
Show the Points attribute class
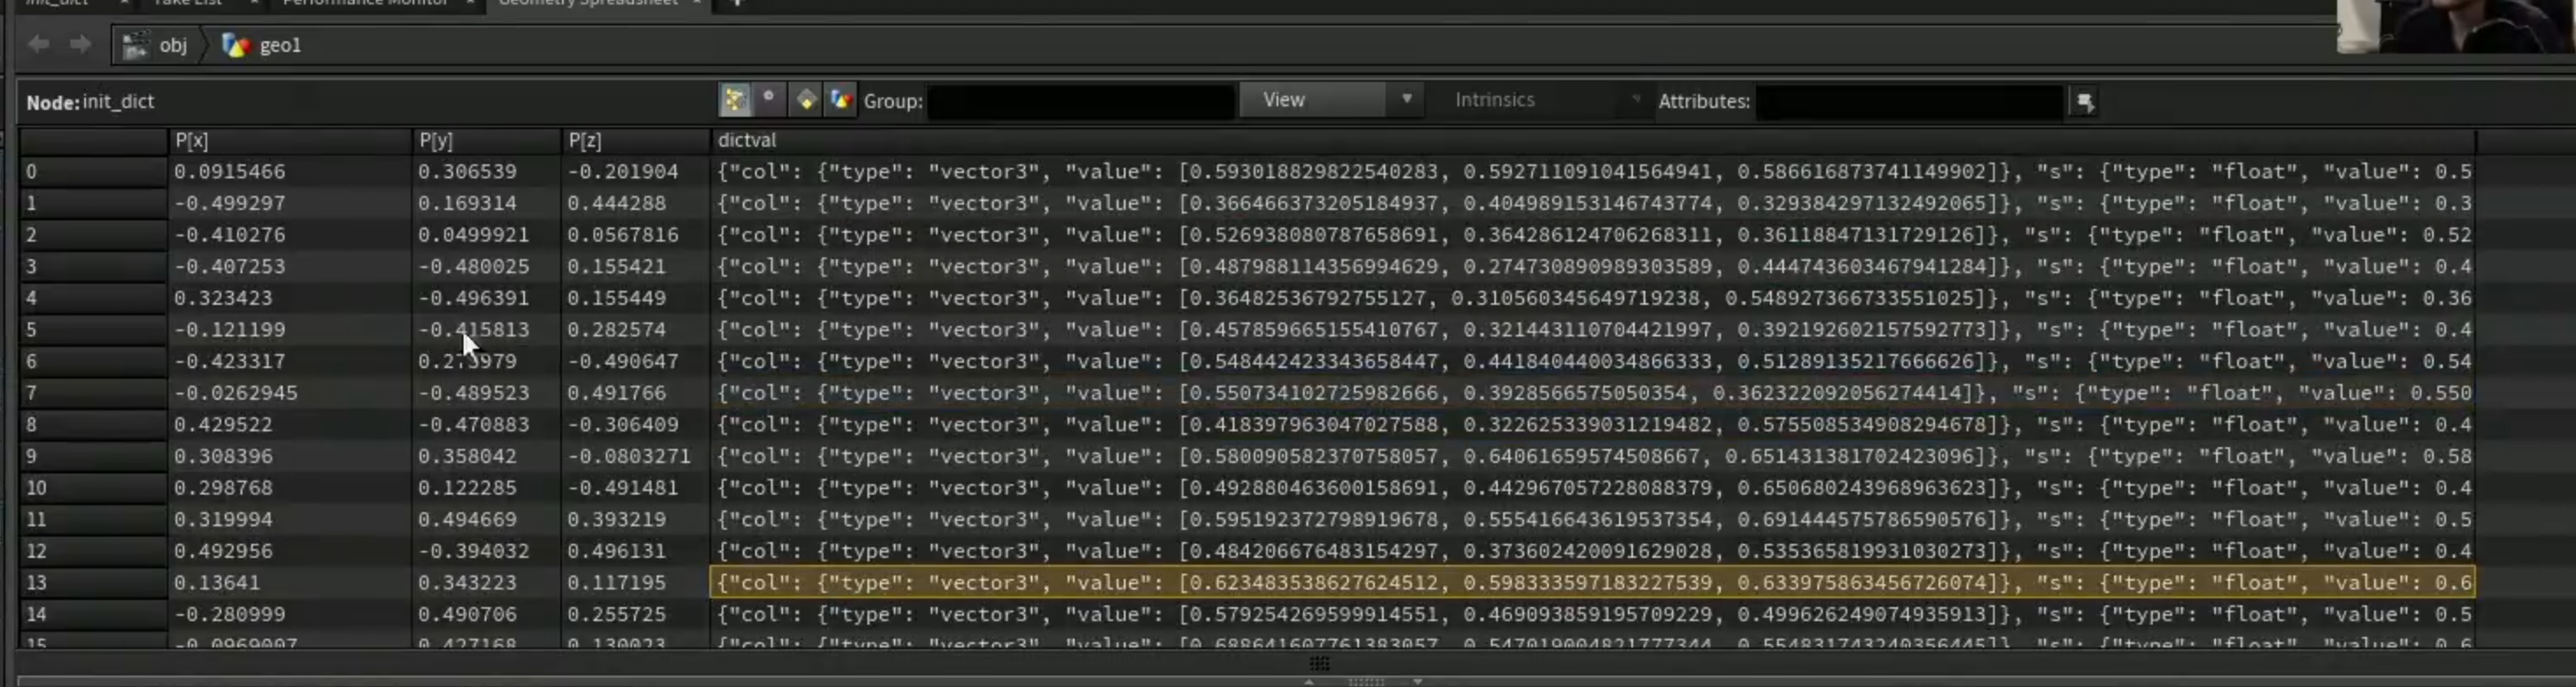[x=735, y=100]
